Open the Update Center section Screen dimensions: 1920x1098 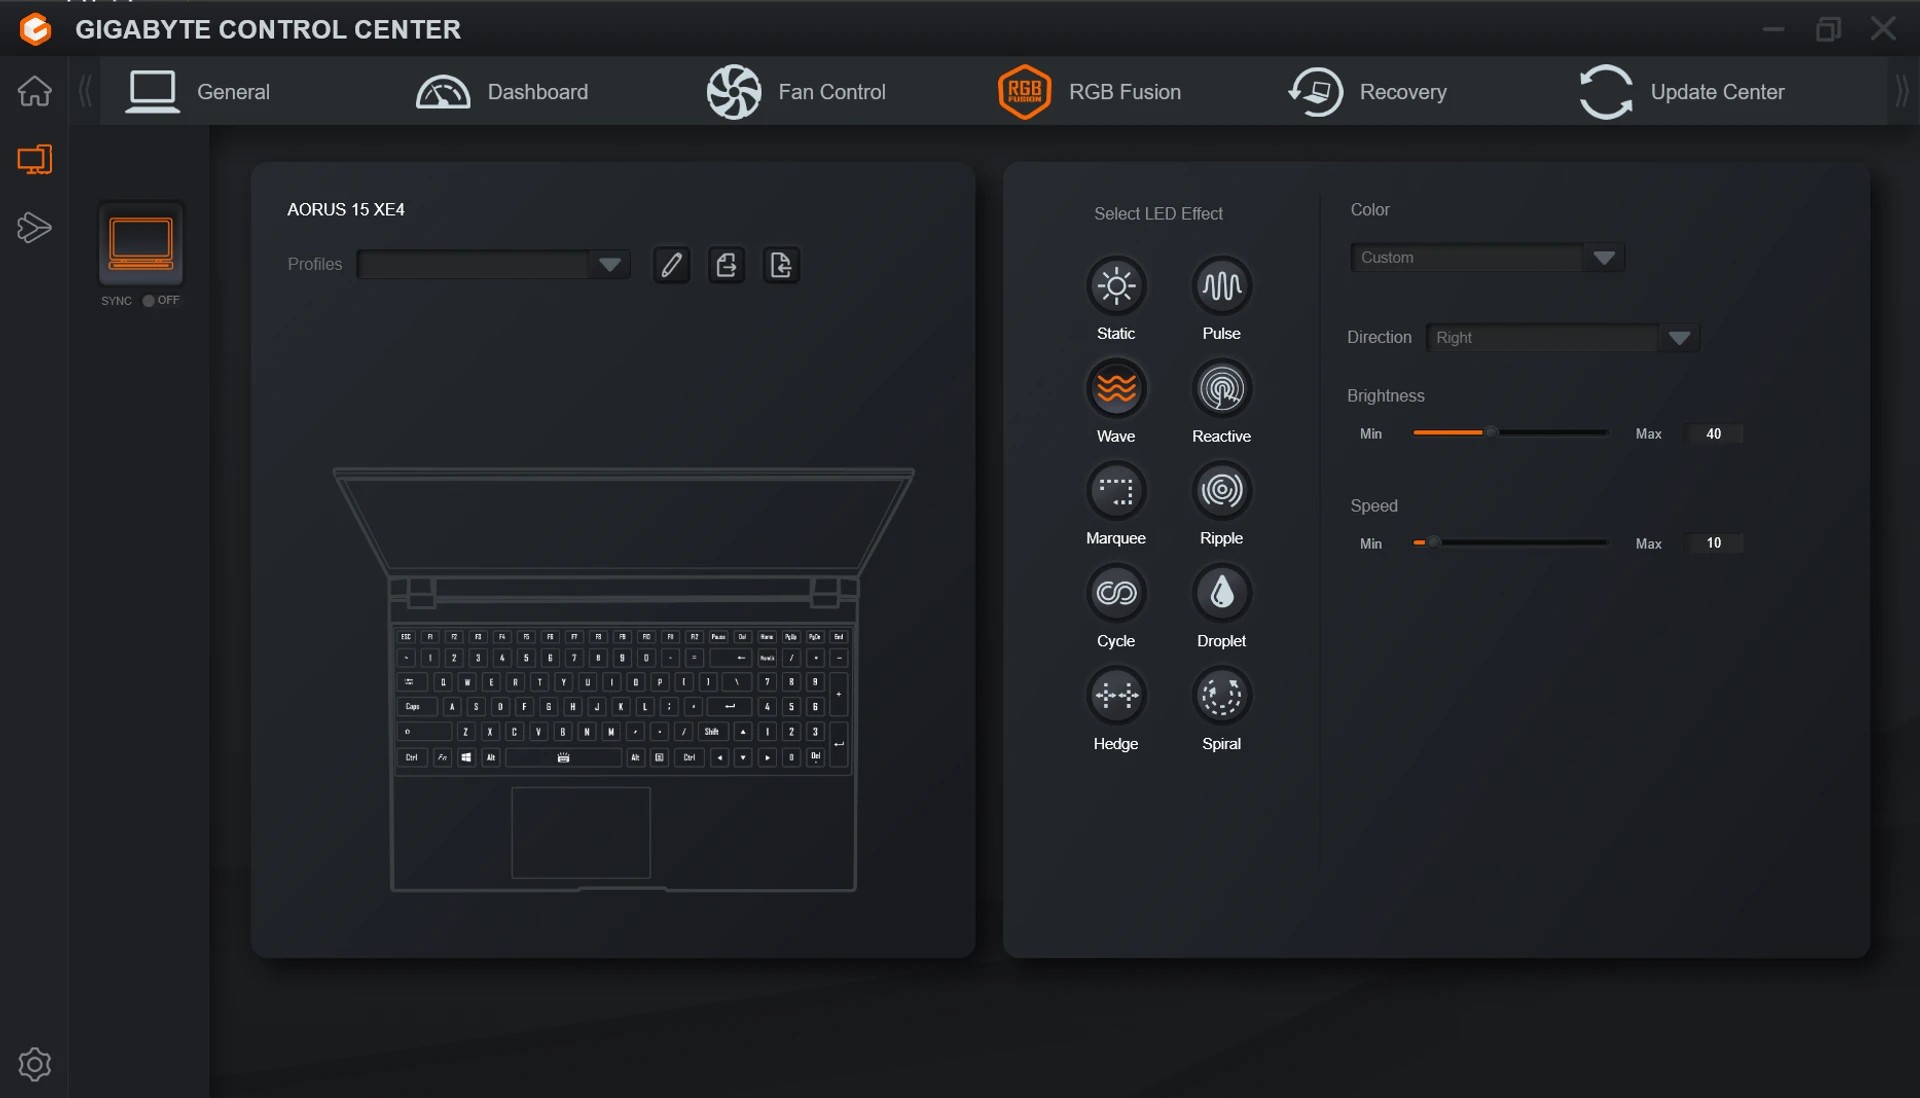[x=1681, y=91]
